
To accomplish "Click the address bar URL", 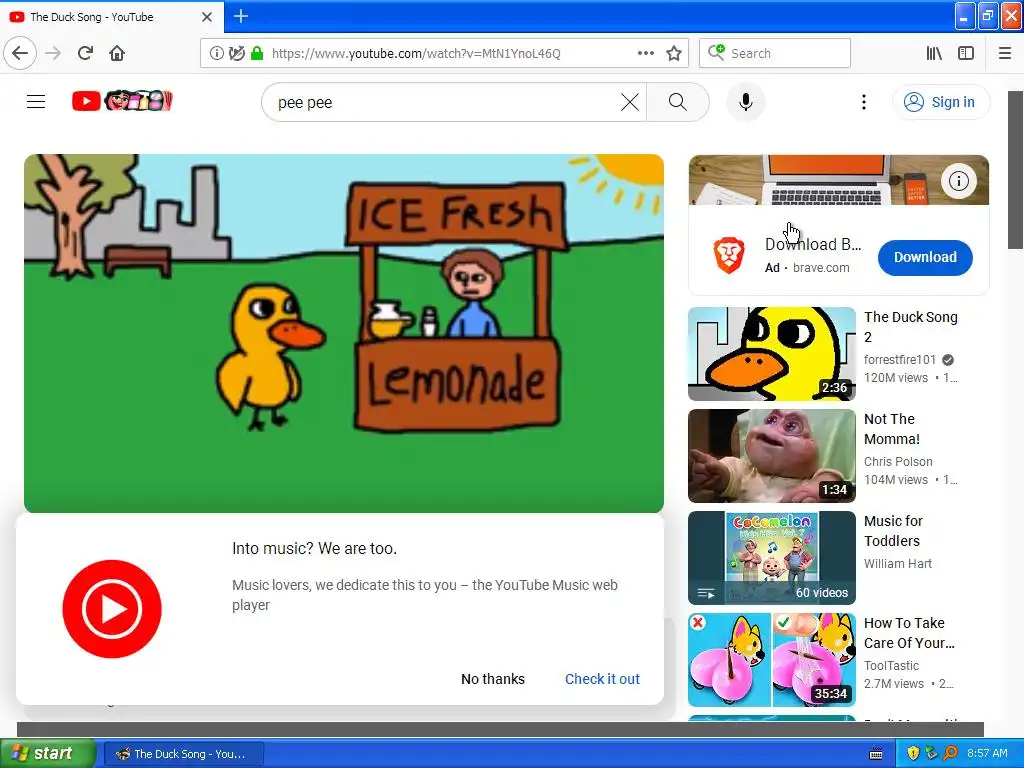I will tap(416, 54).
